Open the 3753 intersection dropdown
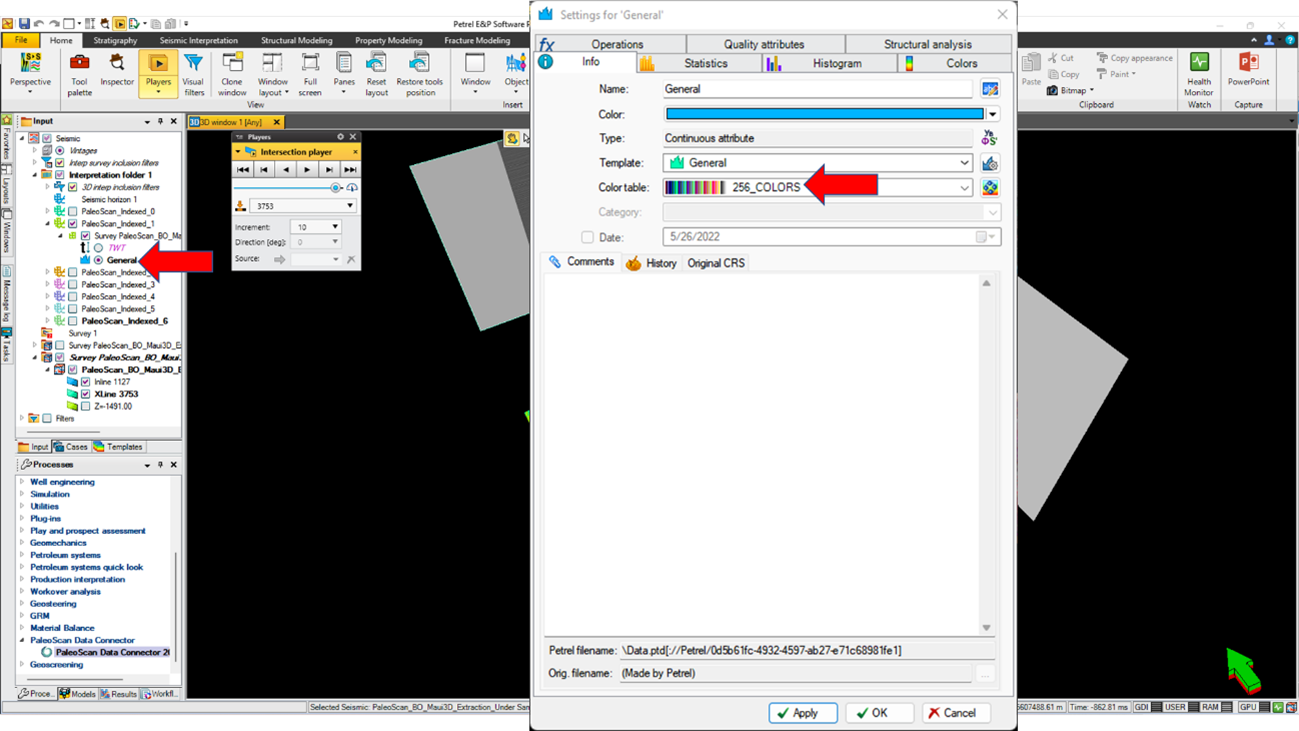1299x731 pixels. pyautogui.click(x=302, y=206)
